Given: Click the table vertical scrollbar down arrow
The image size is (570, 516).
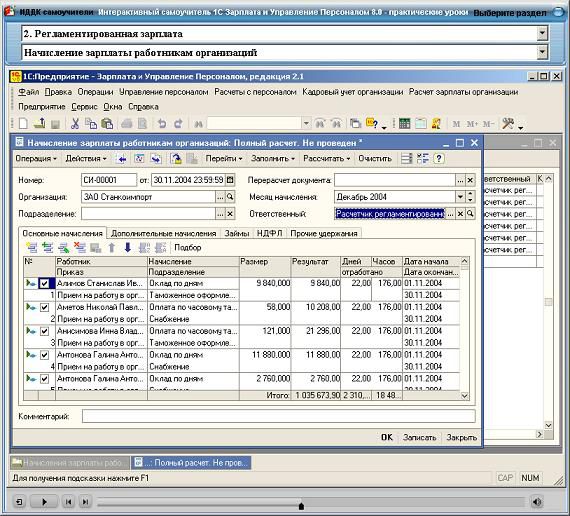Looking at the screenshot, I should coord(465,396).
